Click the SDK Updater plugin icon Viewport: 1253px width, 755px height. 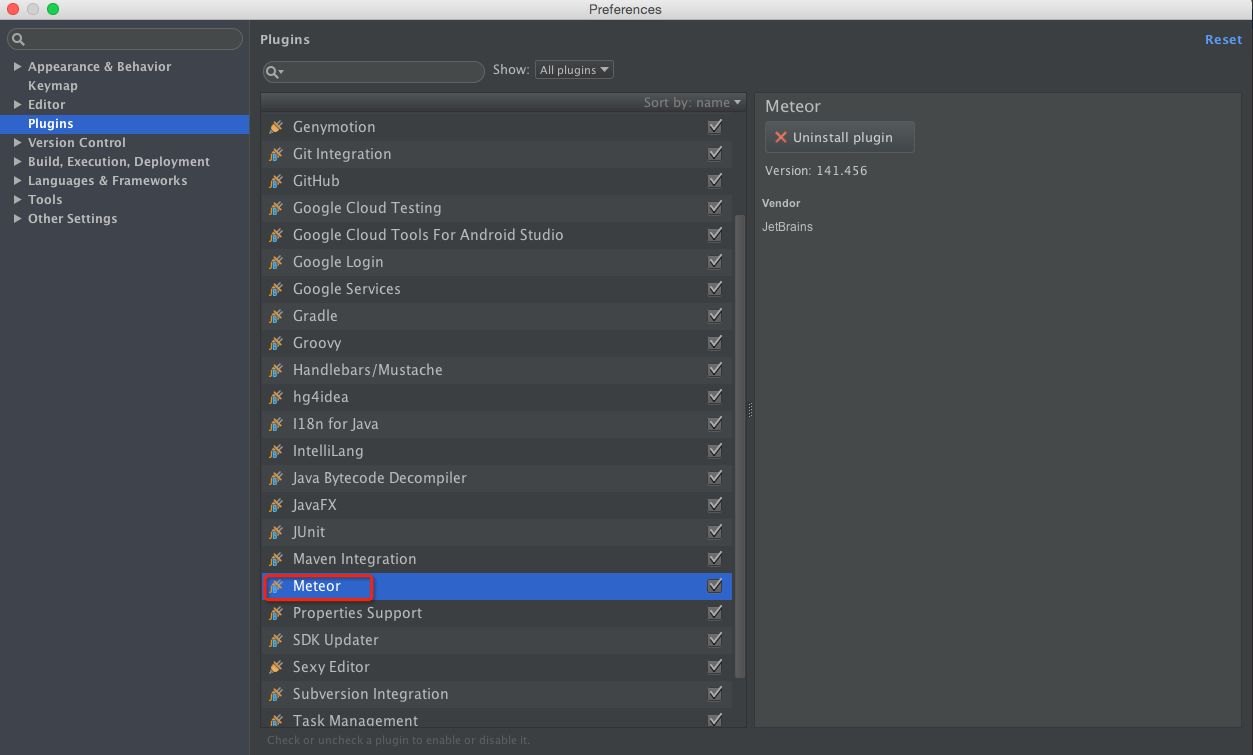point(276,640)
